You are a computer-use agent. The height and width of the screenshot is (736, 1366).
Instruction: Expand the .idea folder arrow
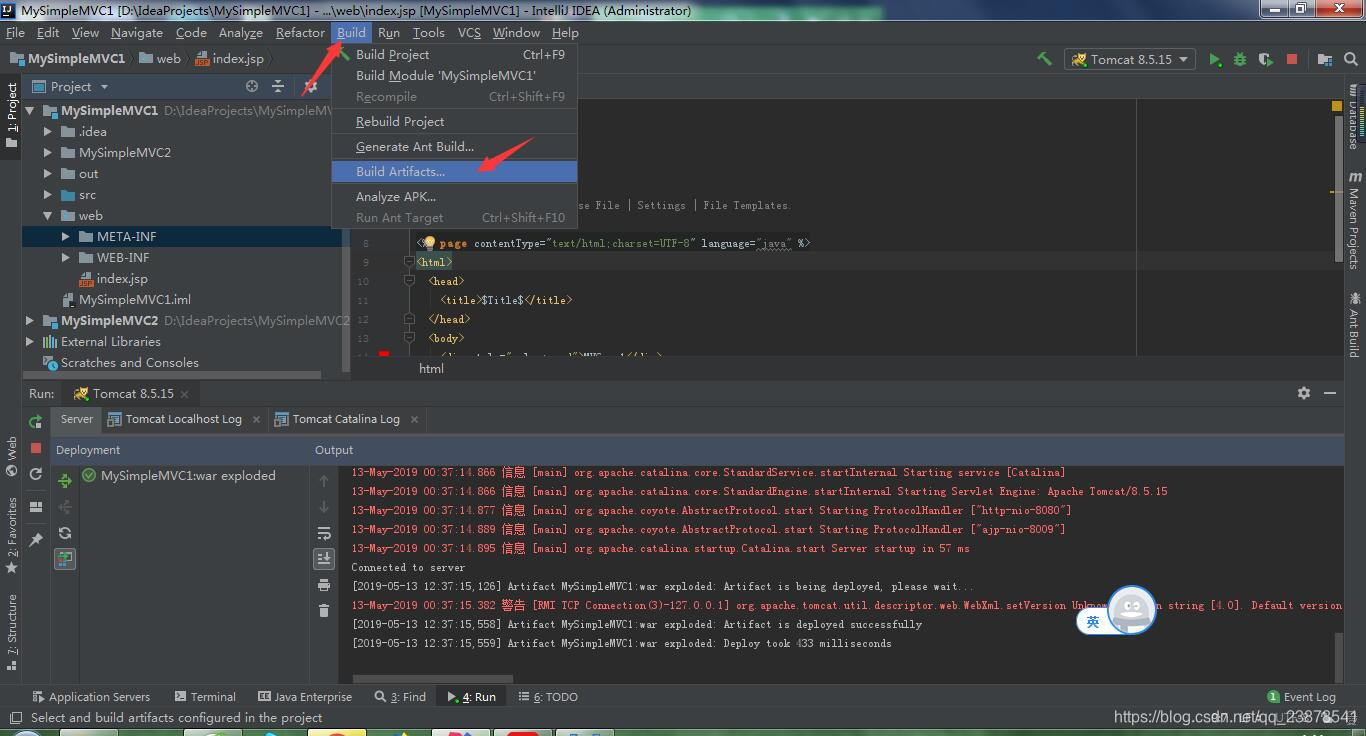click(x=48, y=131)
